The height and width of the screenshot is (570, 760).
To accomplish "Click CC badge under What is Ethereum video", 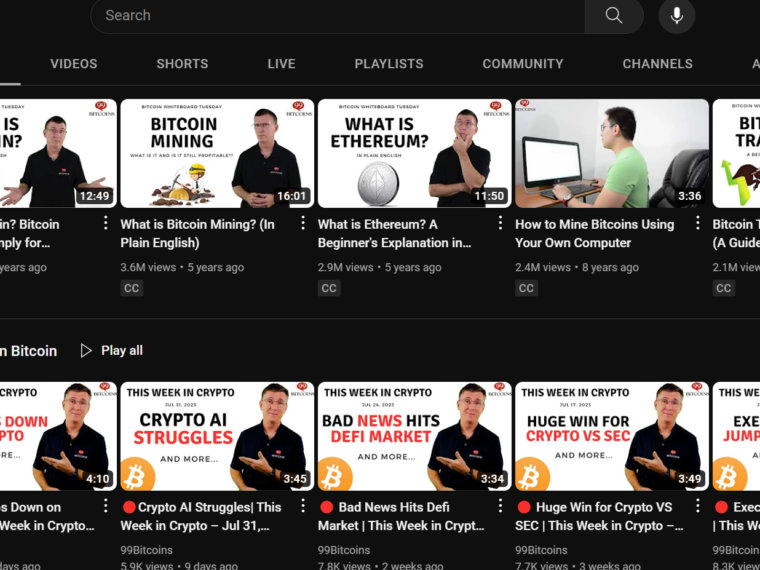I will (329, 288).
